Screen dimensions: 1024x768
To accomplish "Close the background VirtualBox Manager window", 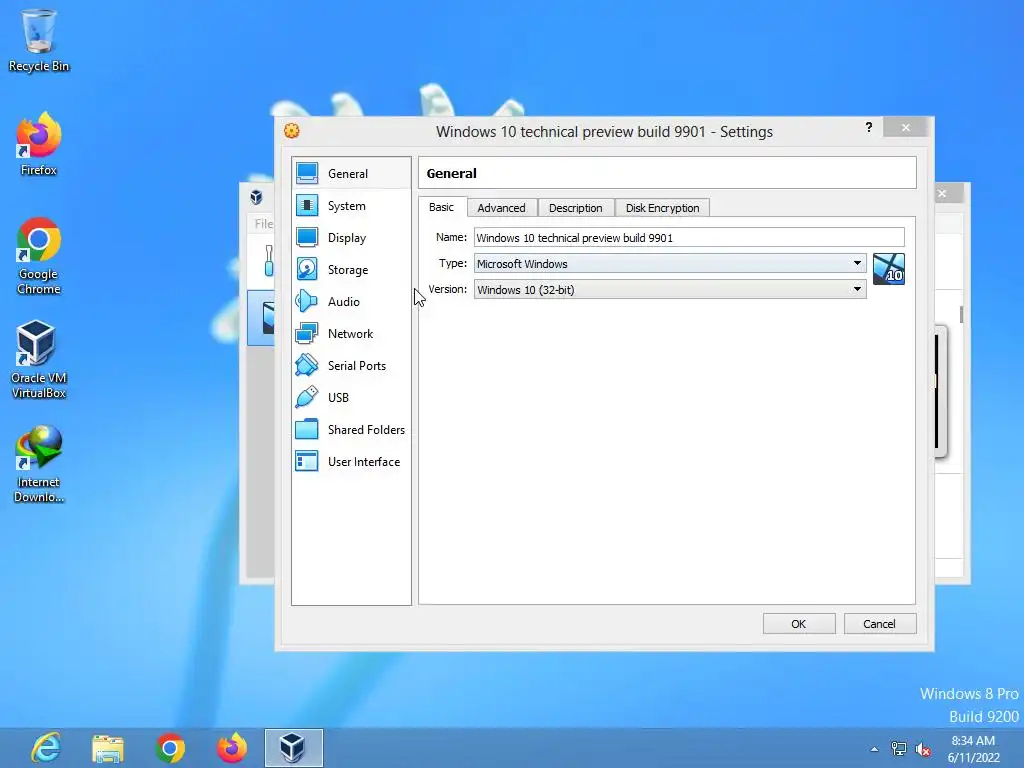I will tap(942, 193).
